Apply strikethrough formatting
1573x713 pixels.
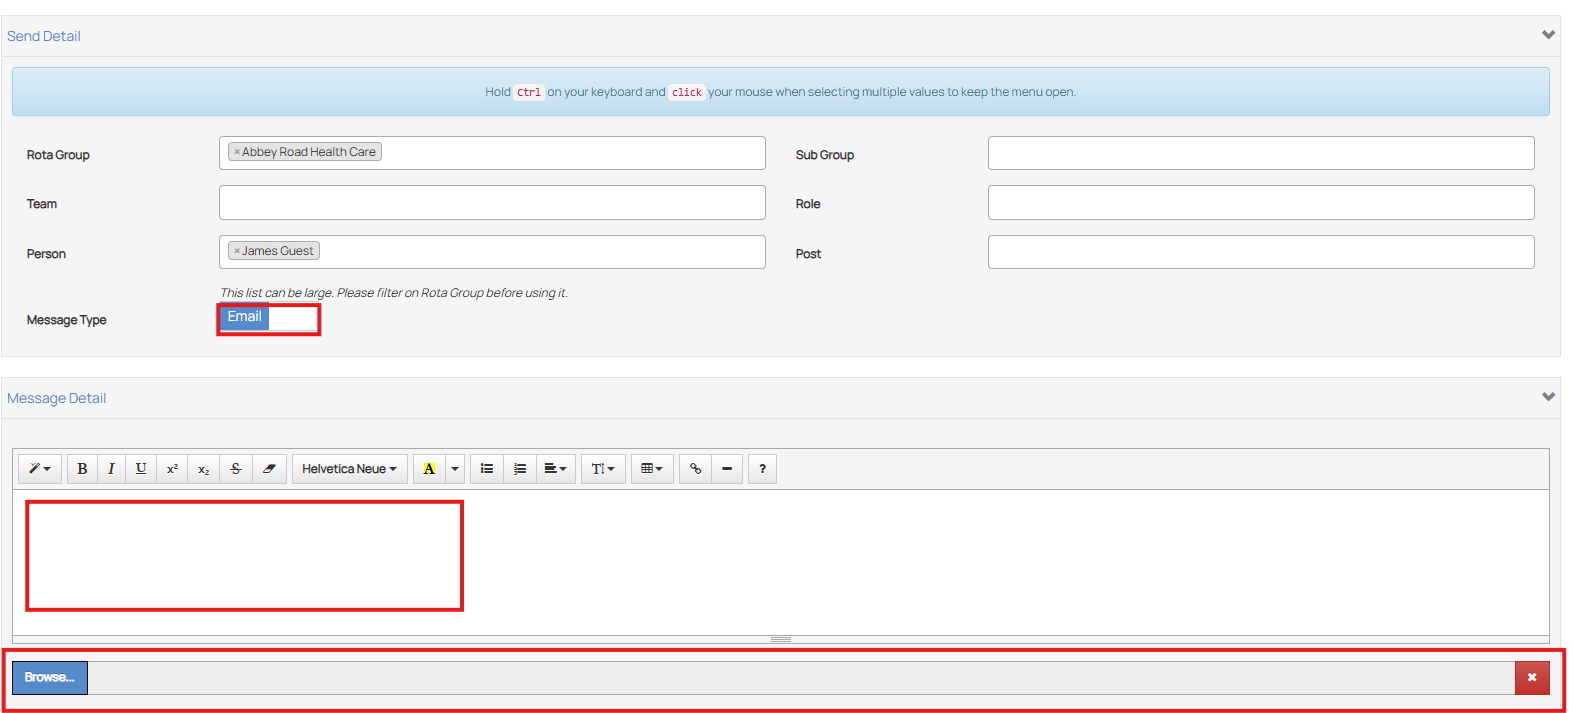(236, 469)
